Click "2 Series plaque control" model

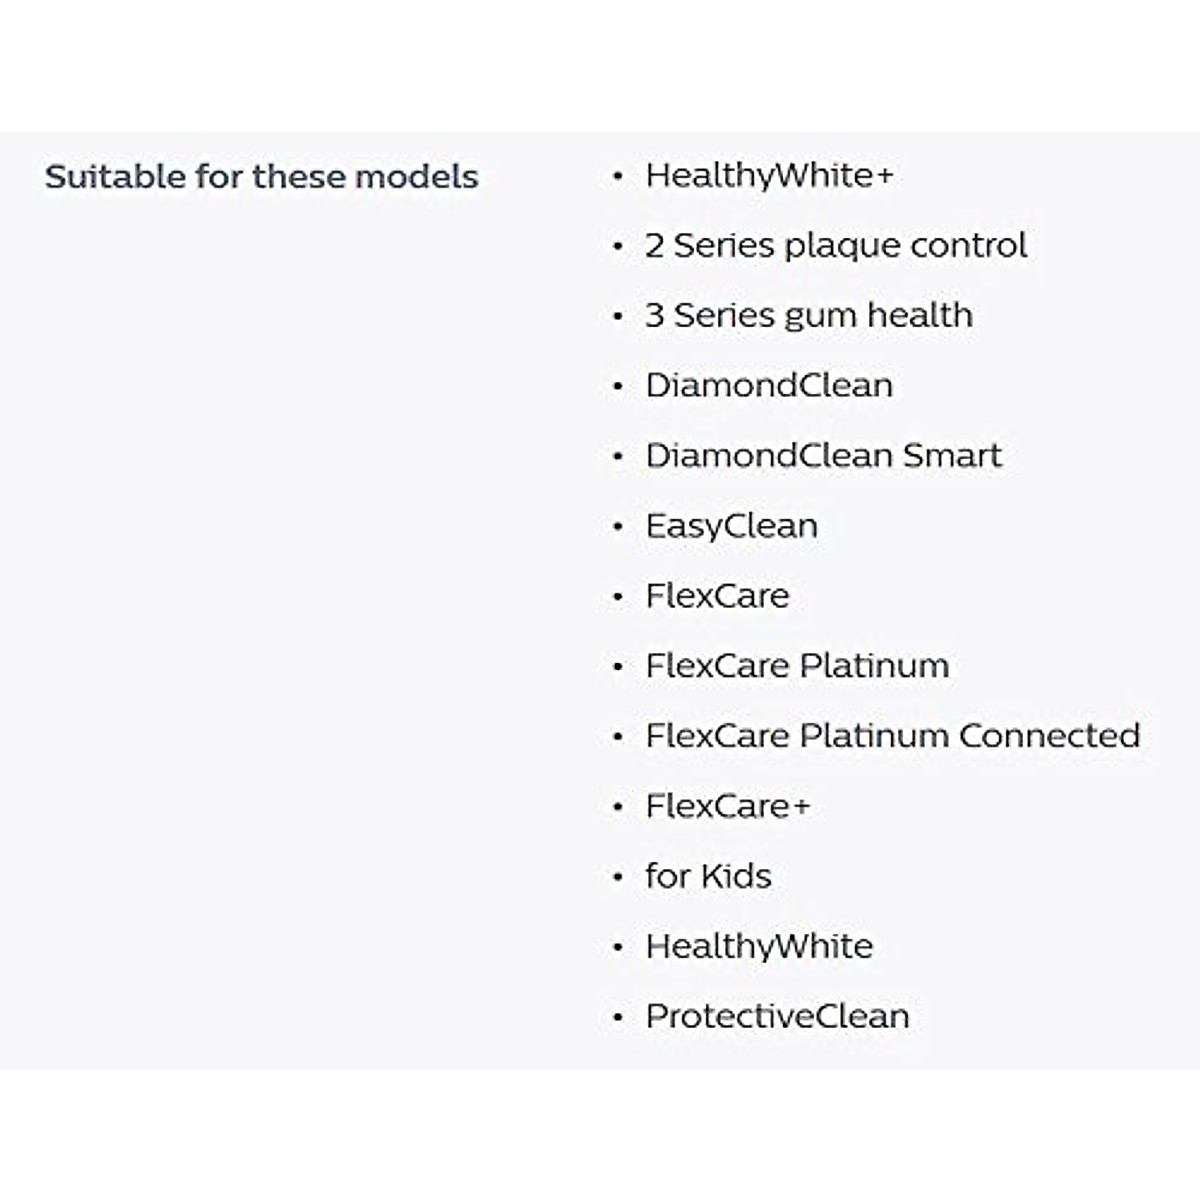836,246
